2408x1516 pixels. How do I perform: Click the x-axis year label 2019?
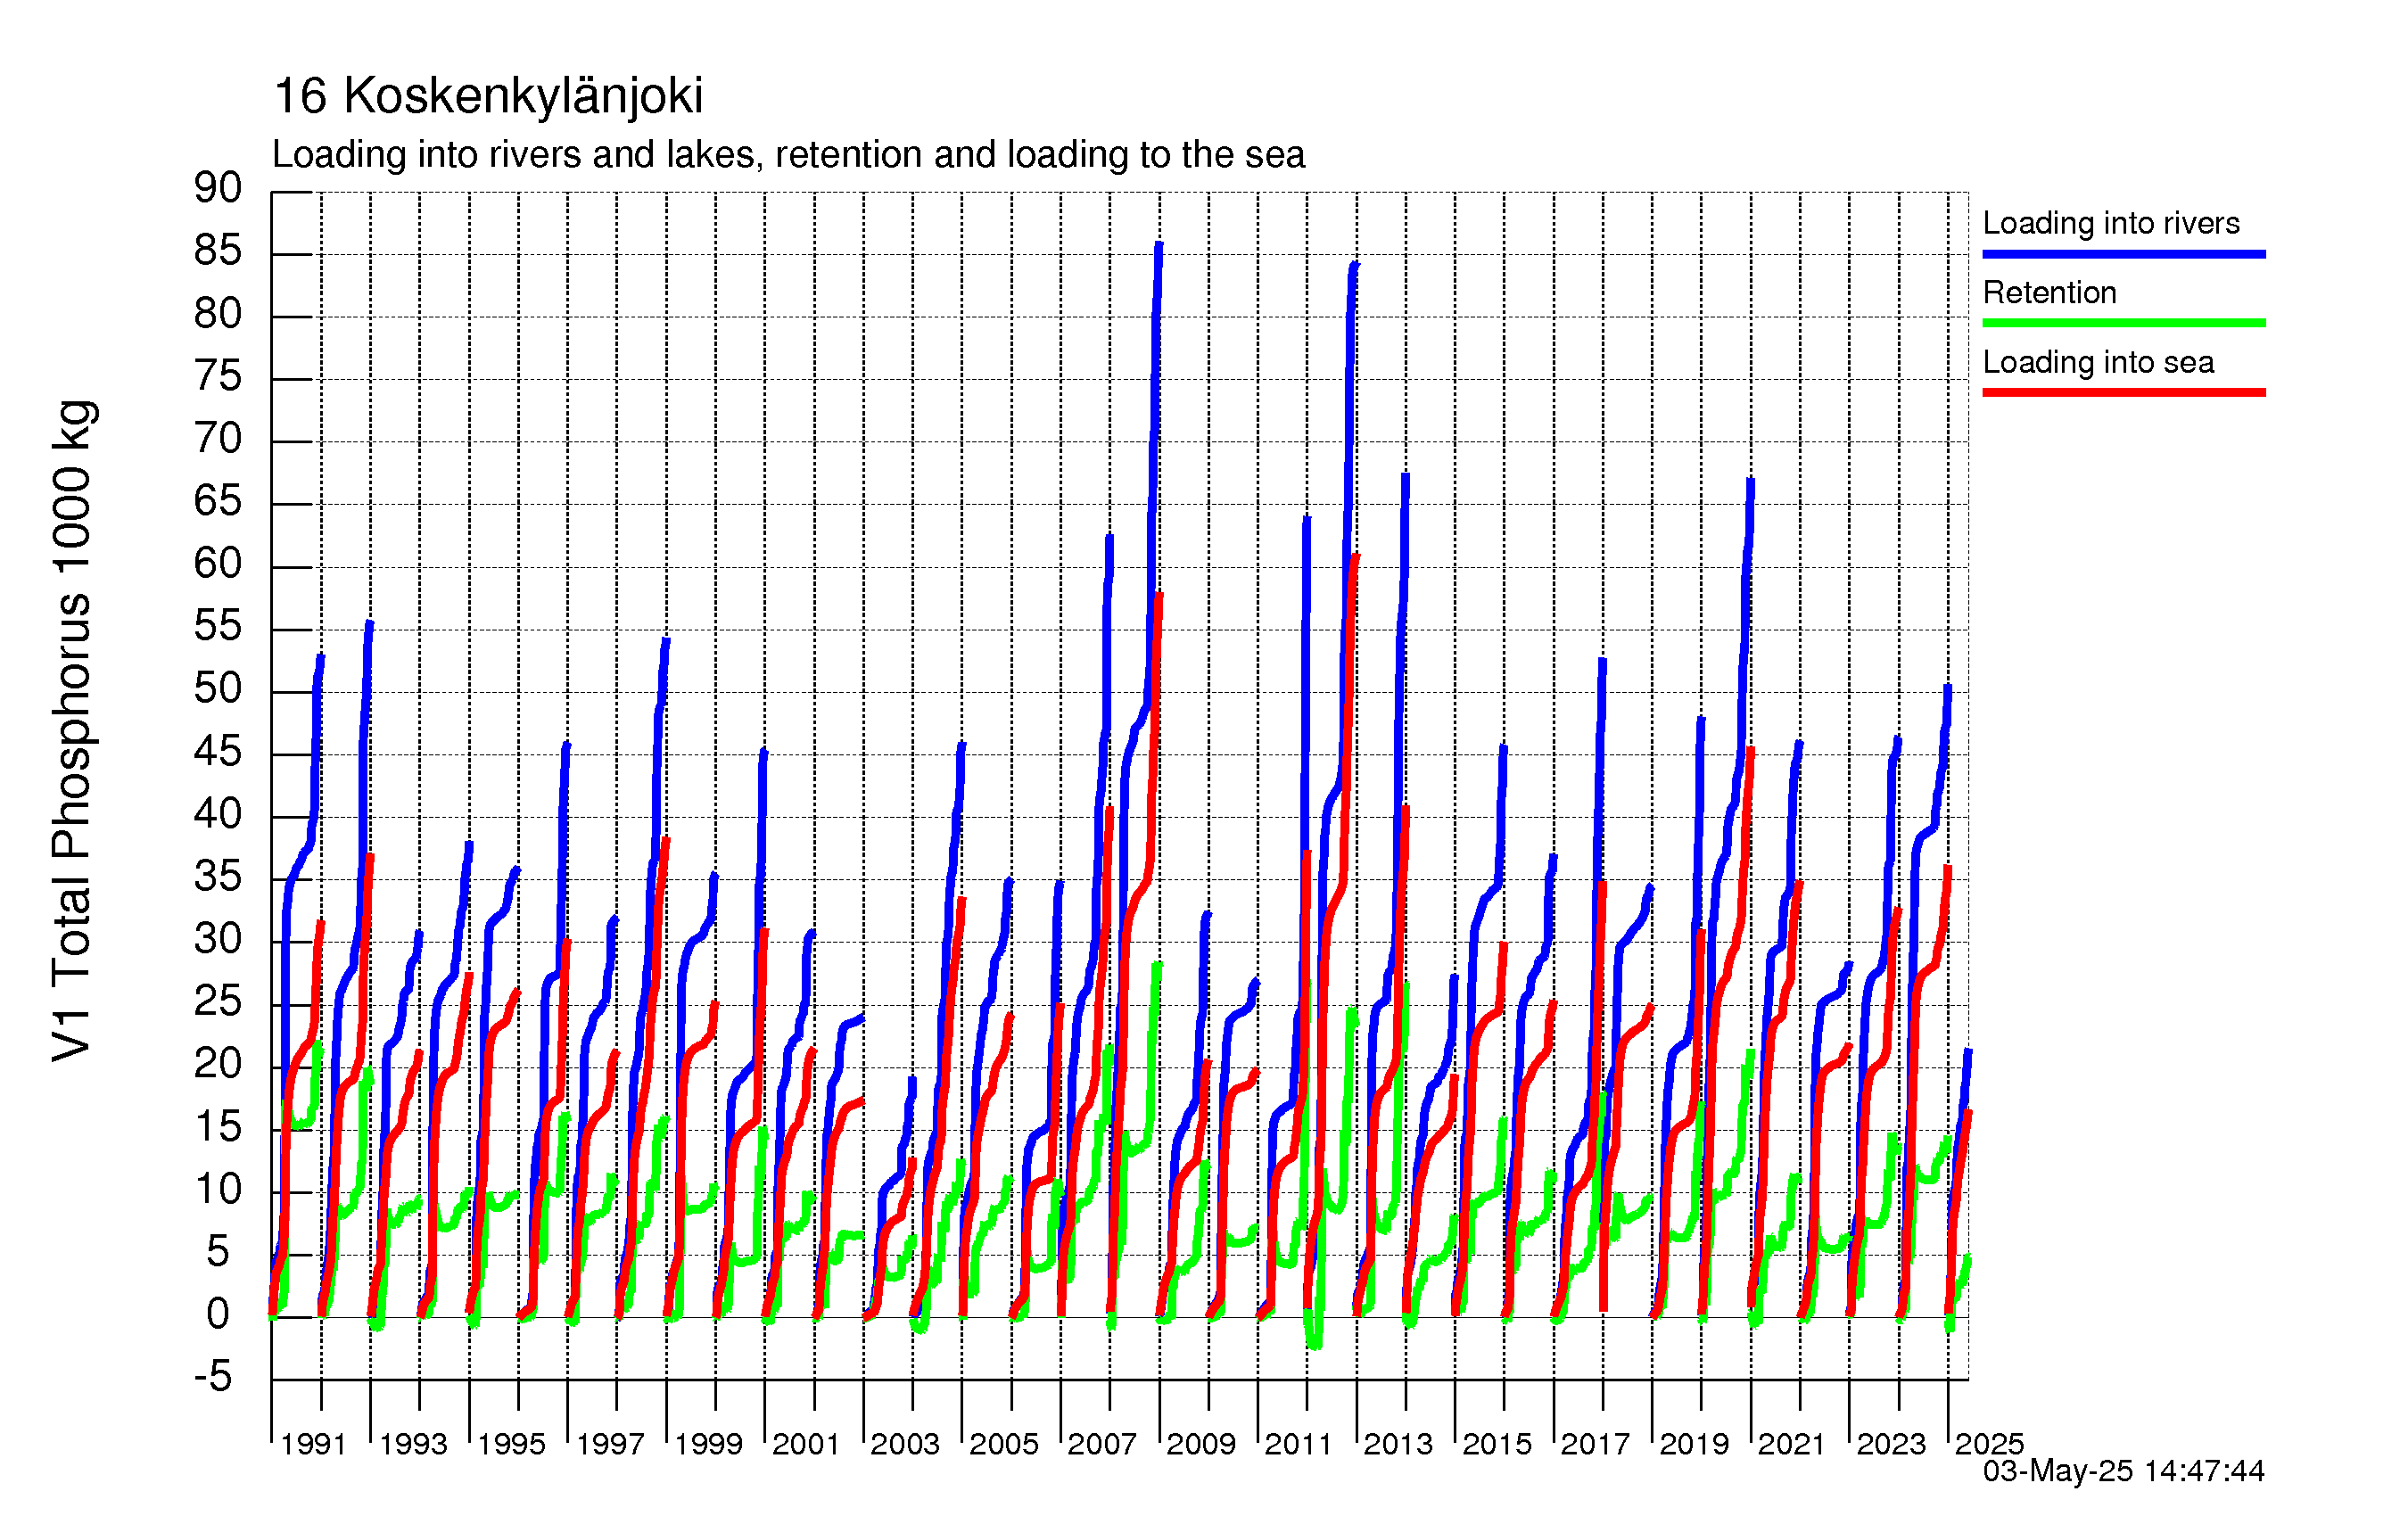[1694, 1443]
